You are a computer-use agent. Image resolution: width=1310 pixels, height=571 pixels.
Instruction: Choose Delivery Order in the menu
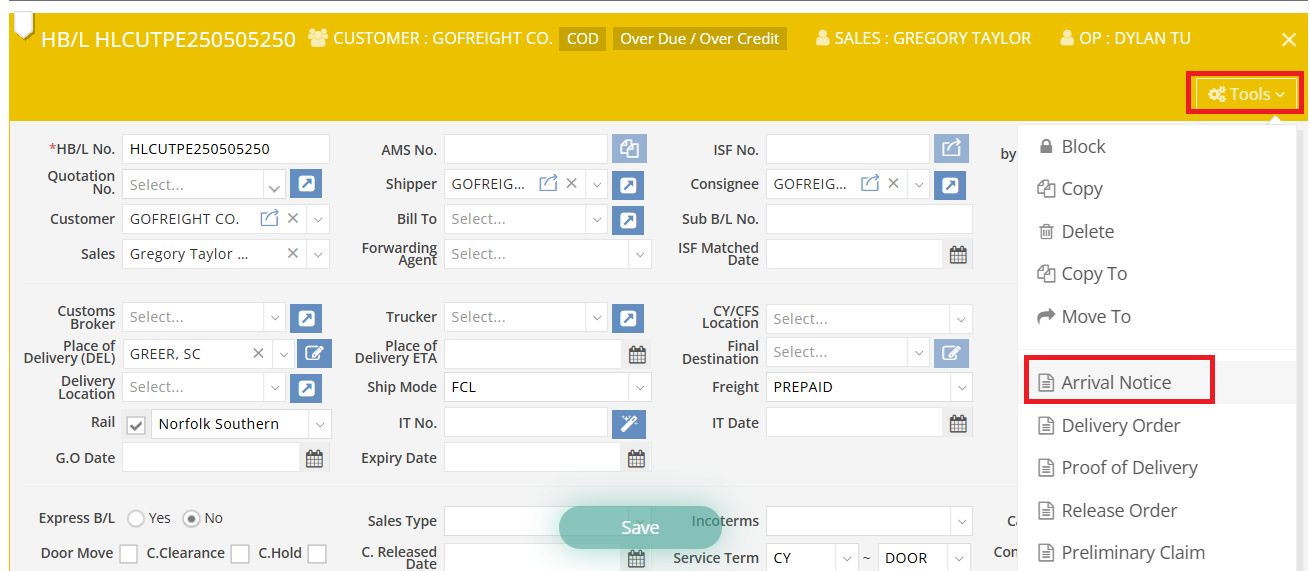click(1120, 425)
